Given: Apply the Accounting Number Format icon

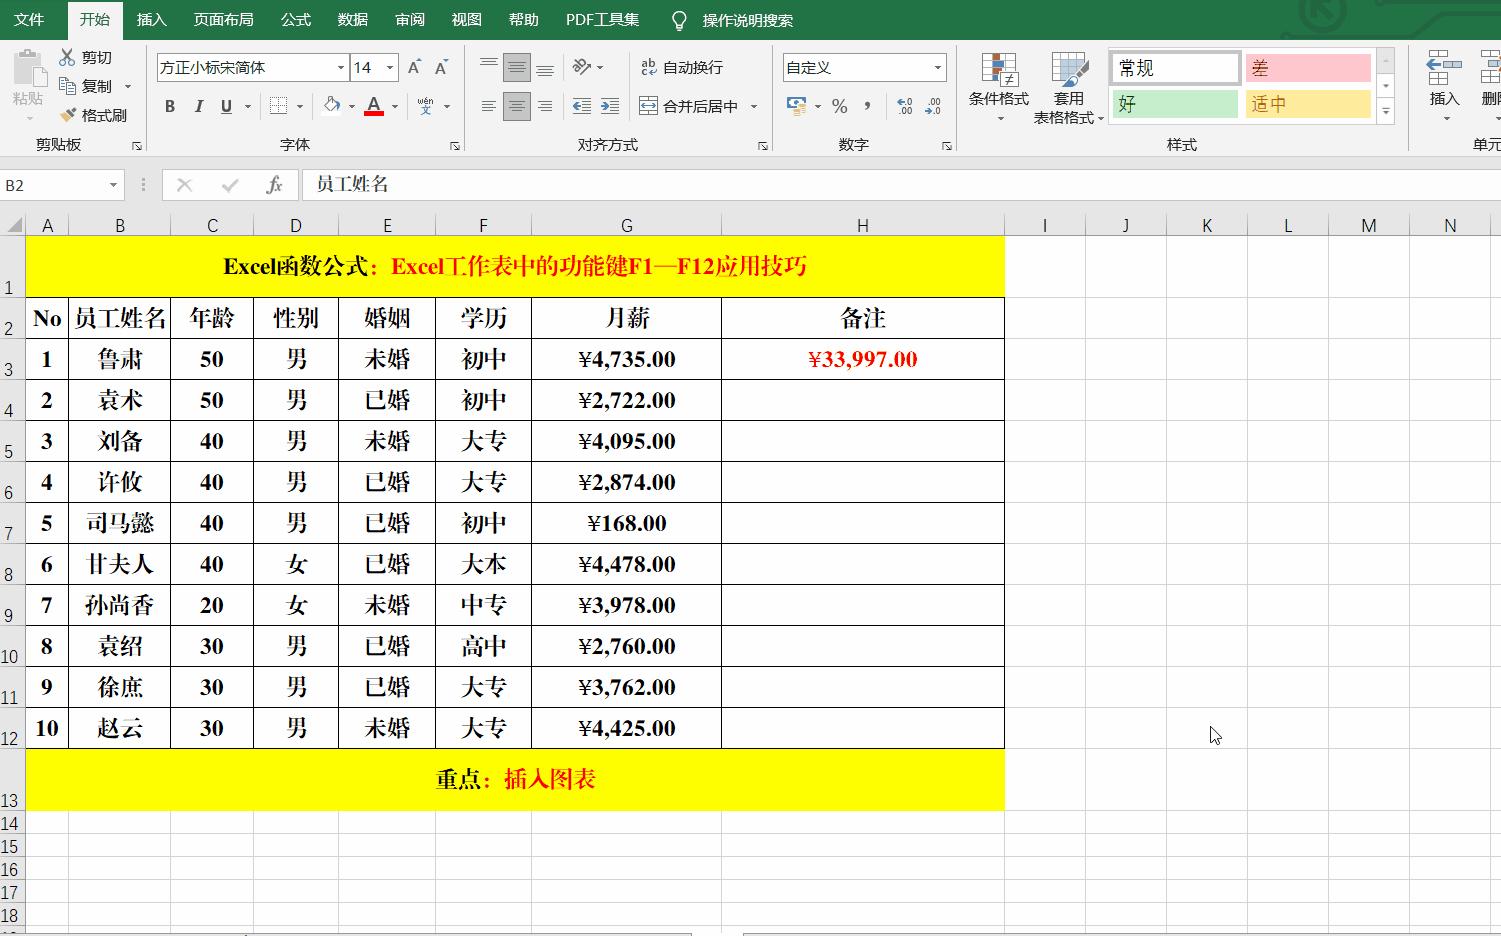Looking at the screenshot, I should pos(797,105).
